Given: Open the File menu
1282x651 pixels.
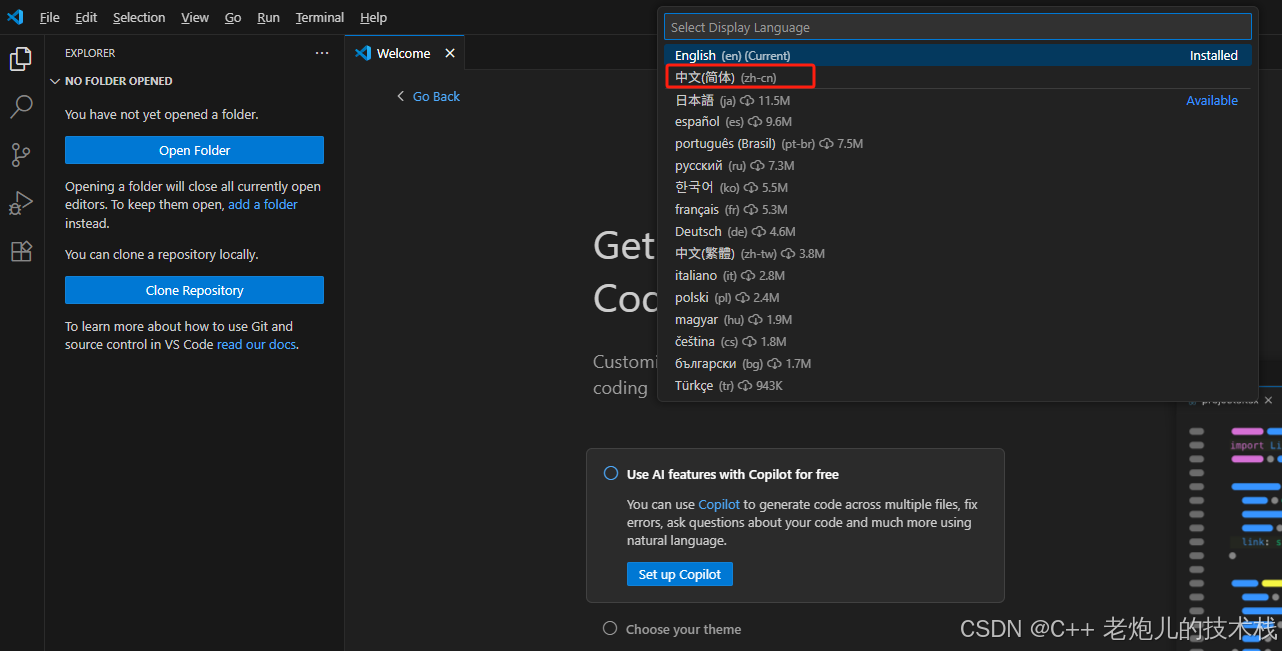Looking at the screenshot, I should point(50,18).
